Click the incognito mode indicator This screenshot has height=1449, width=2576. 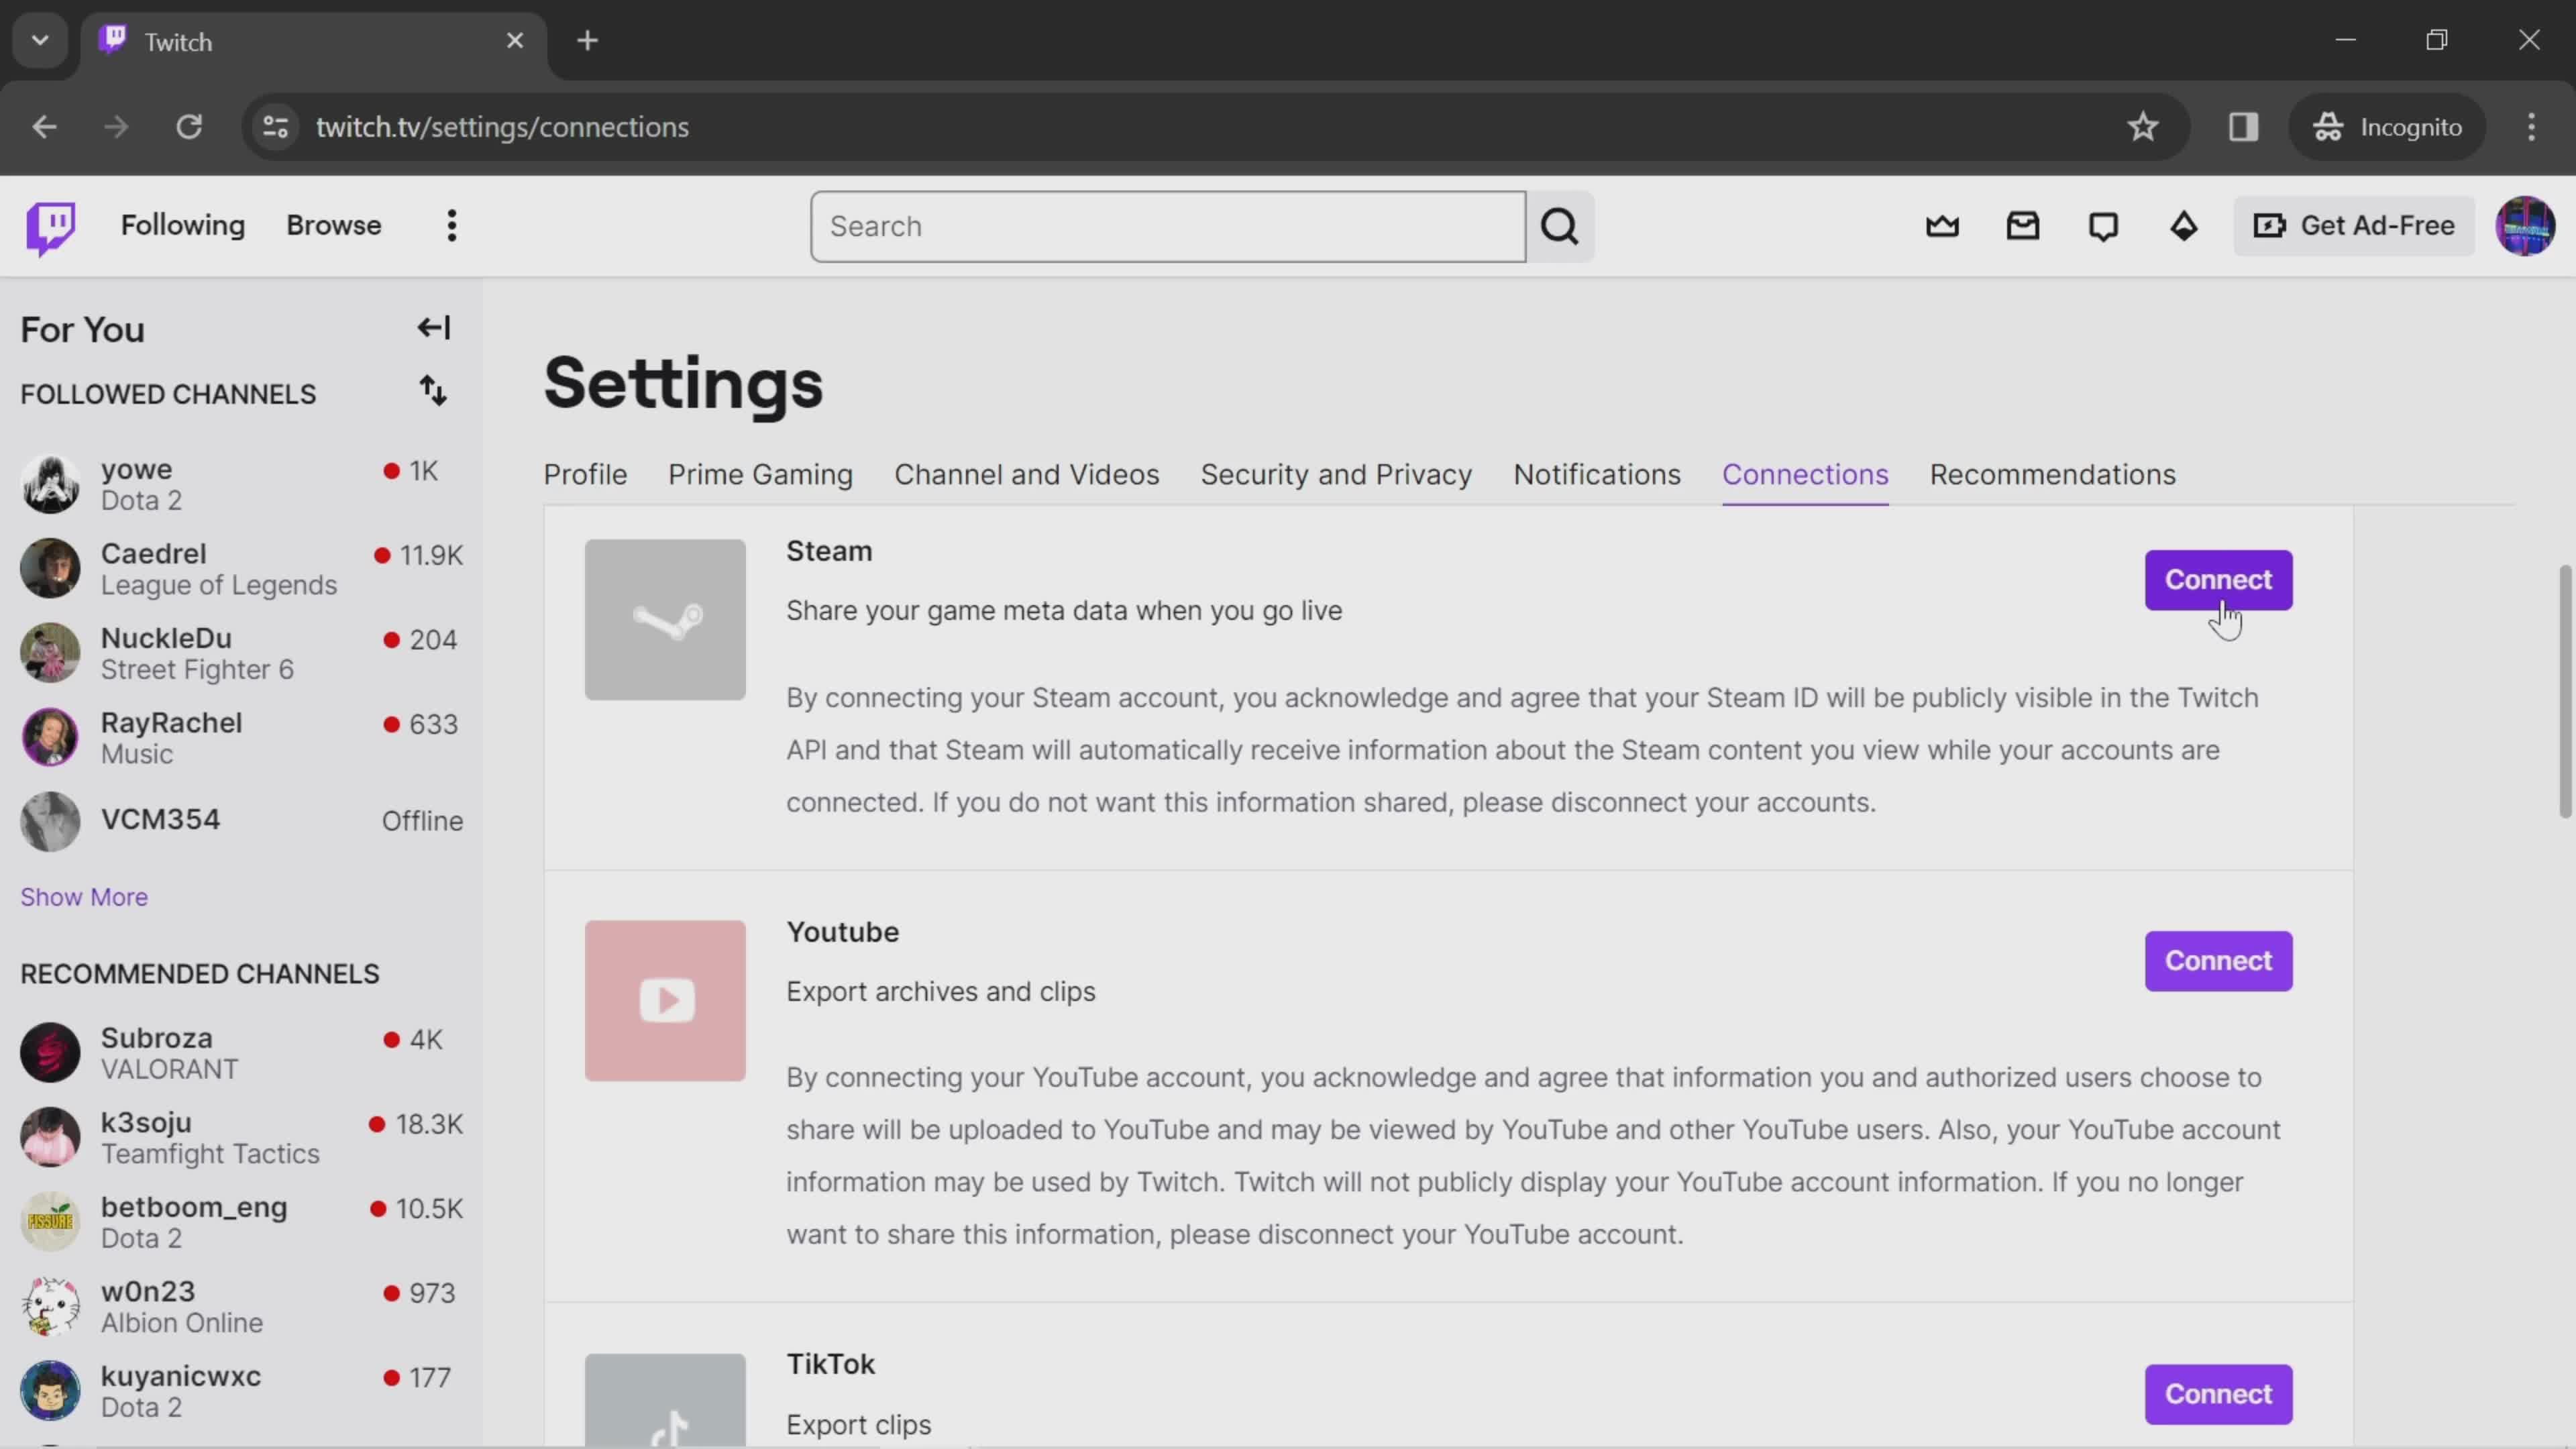pyautogui.click(x=2387, y=125)
